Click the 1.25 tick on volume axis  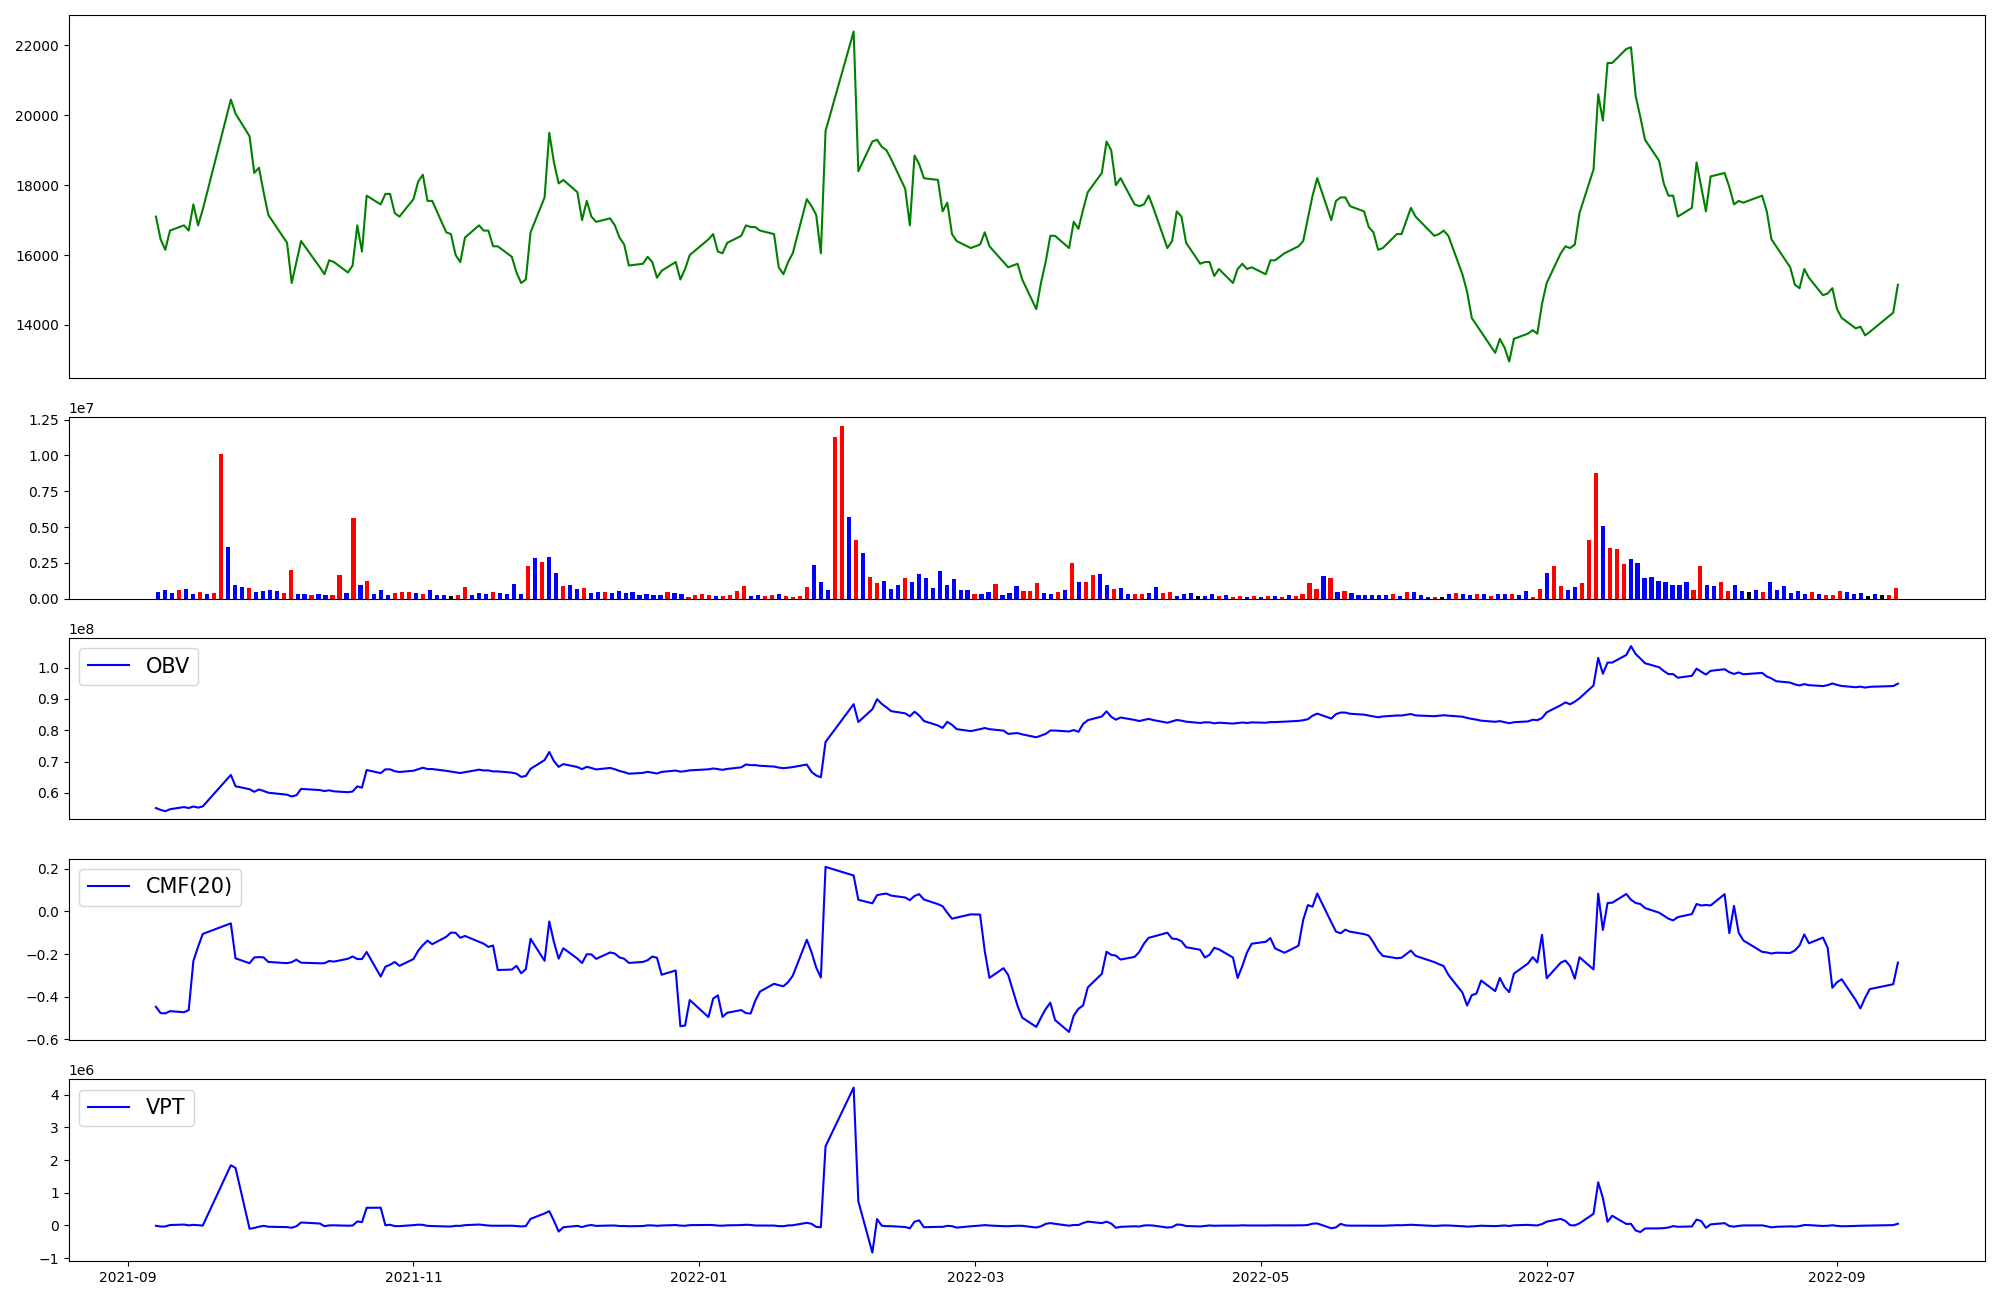(x=43, y=420)
